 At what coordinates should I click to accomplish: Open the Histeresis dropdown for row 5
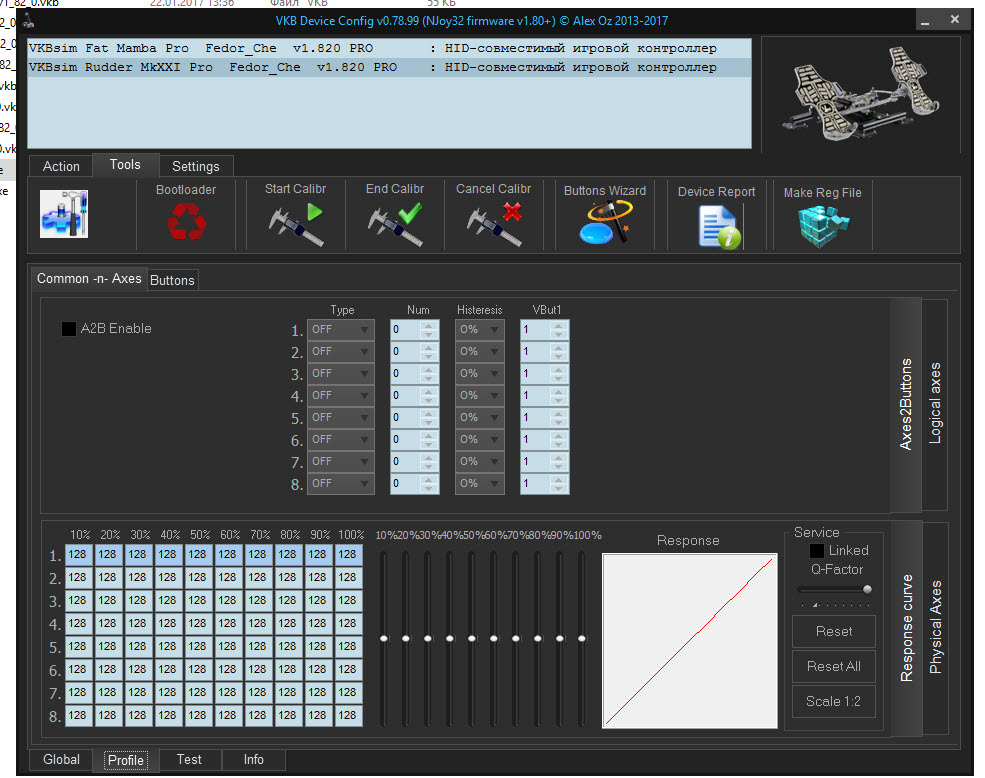[x=479, y=417]
